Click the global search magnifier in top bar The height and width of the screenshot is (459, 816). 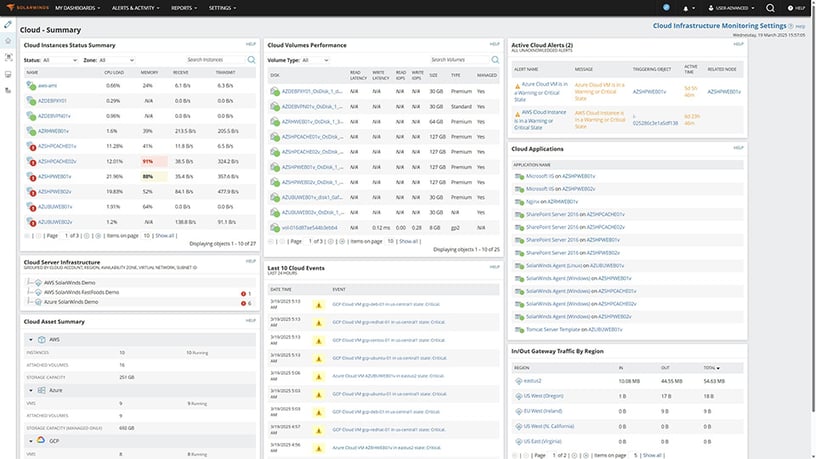[x=770, y=8]
